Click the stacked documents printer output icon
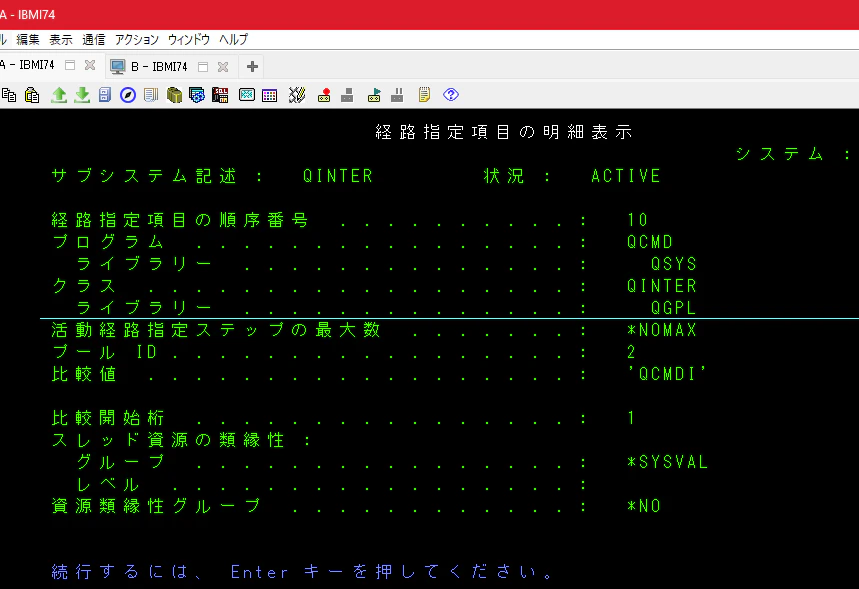 point(151,95)
